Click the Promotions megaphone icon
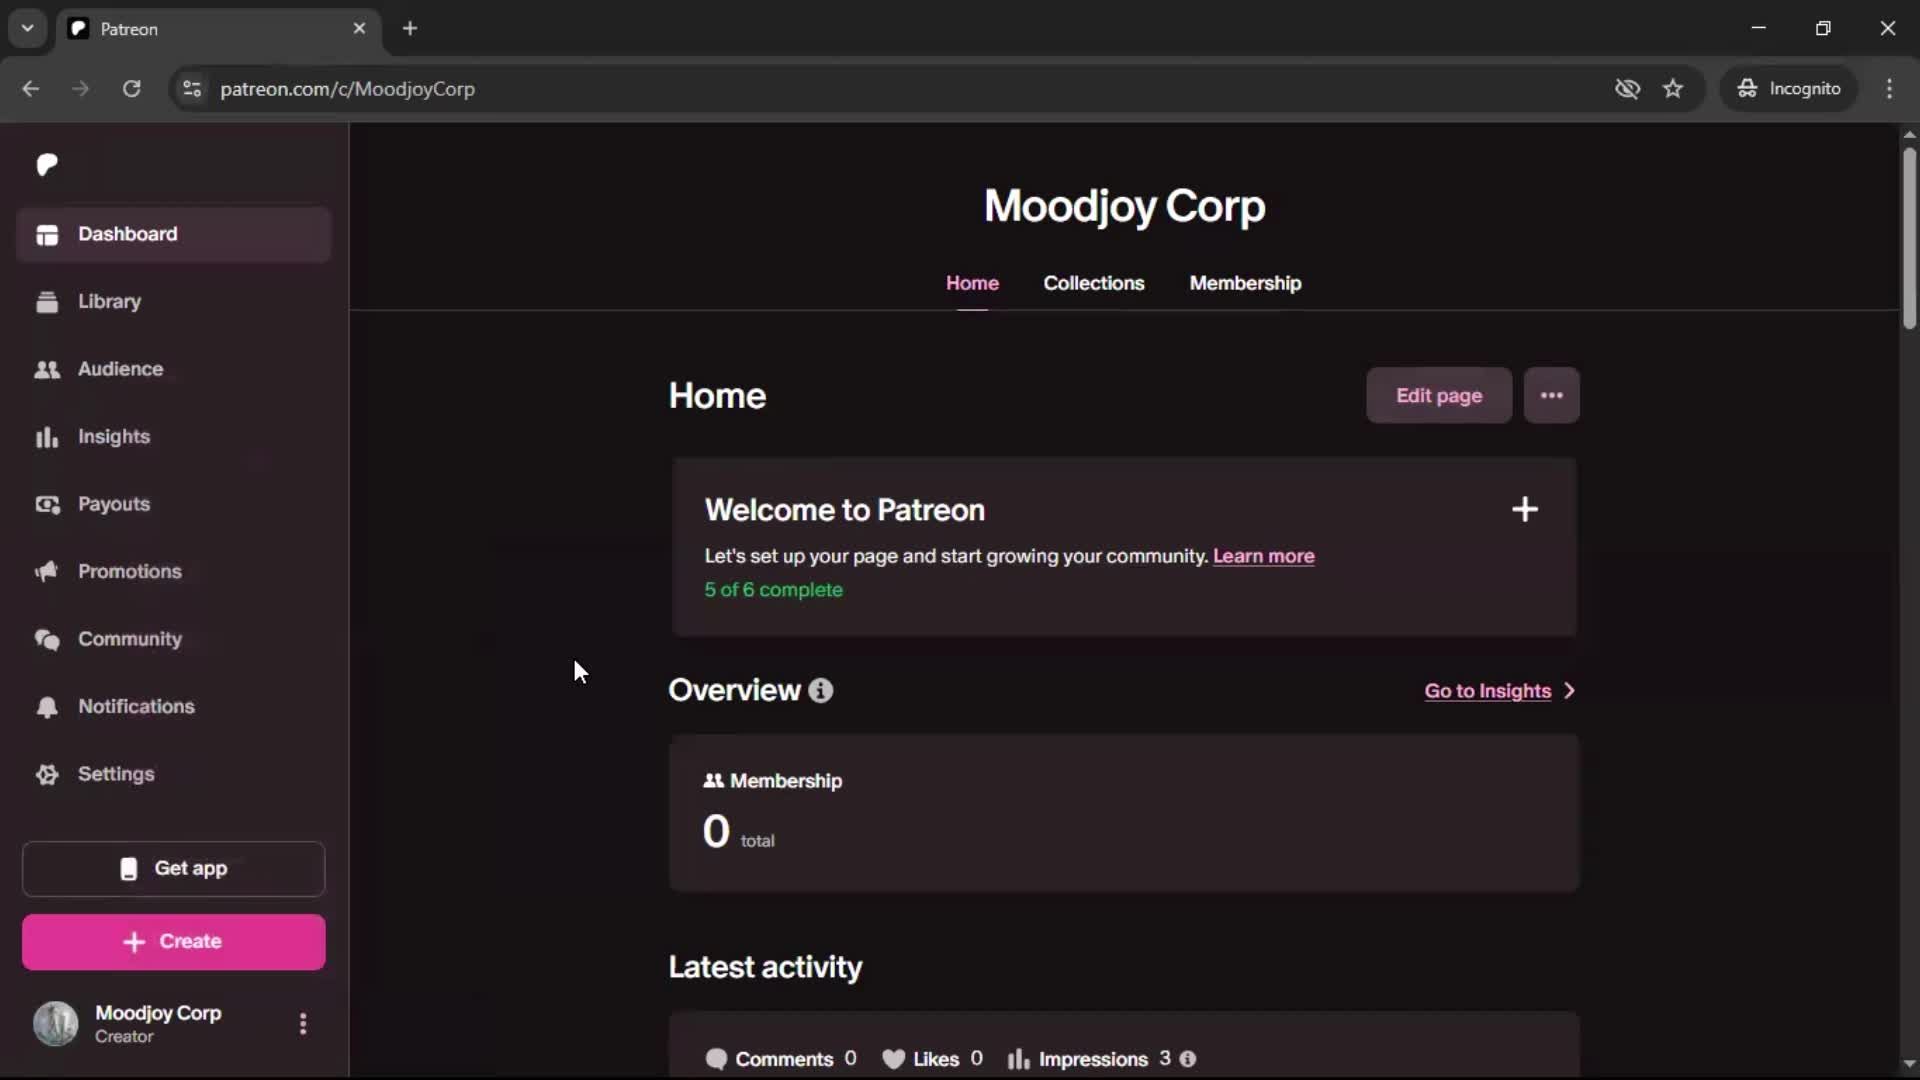Screen dimensions: 1920x1080 47,572
